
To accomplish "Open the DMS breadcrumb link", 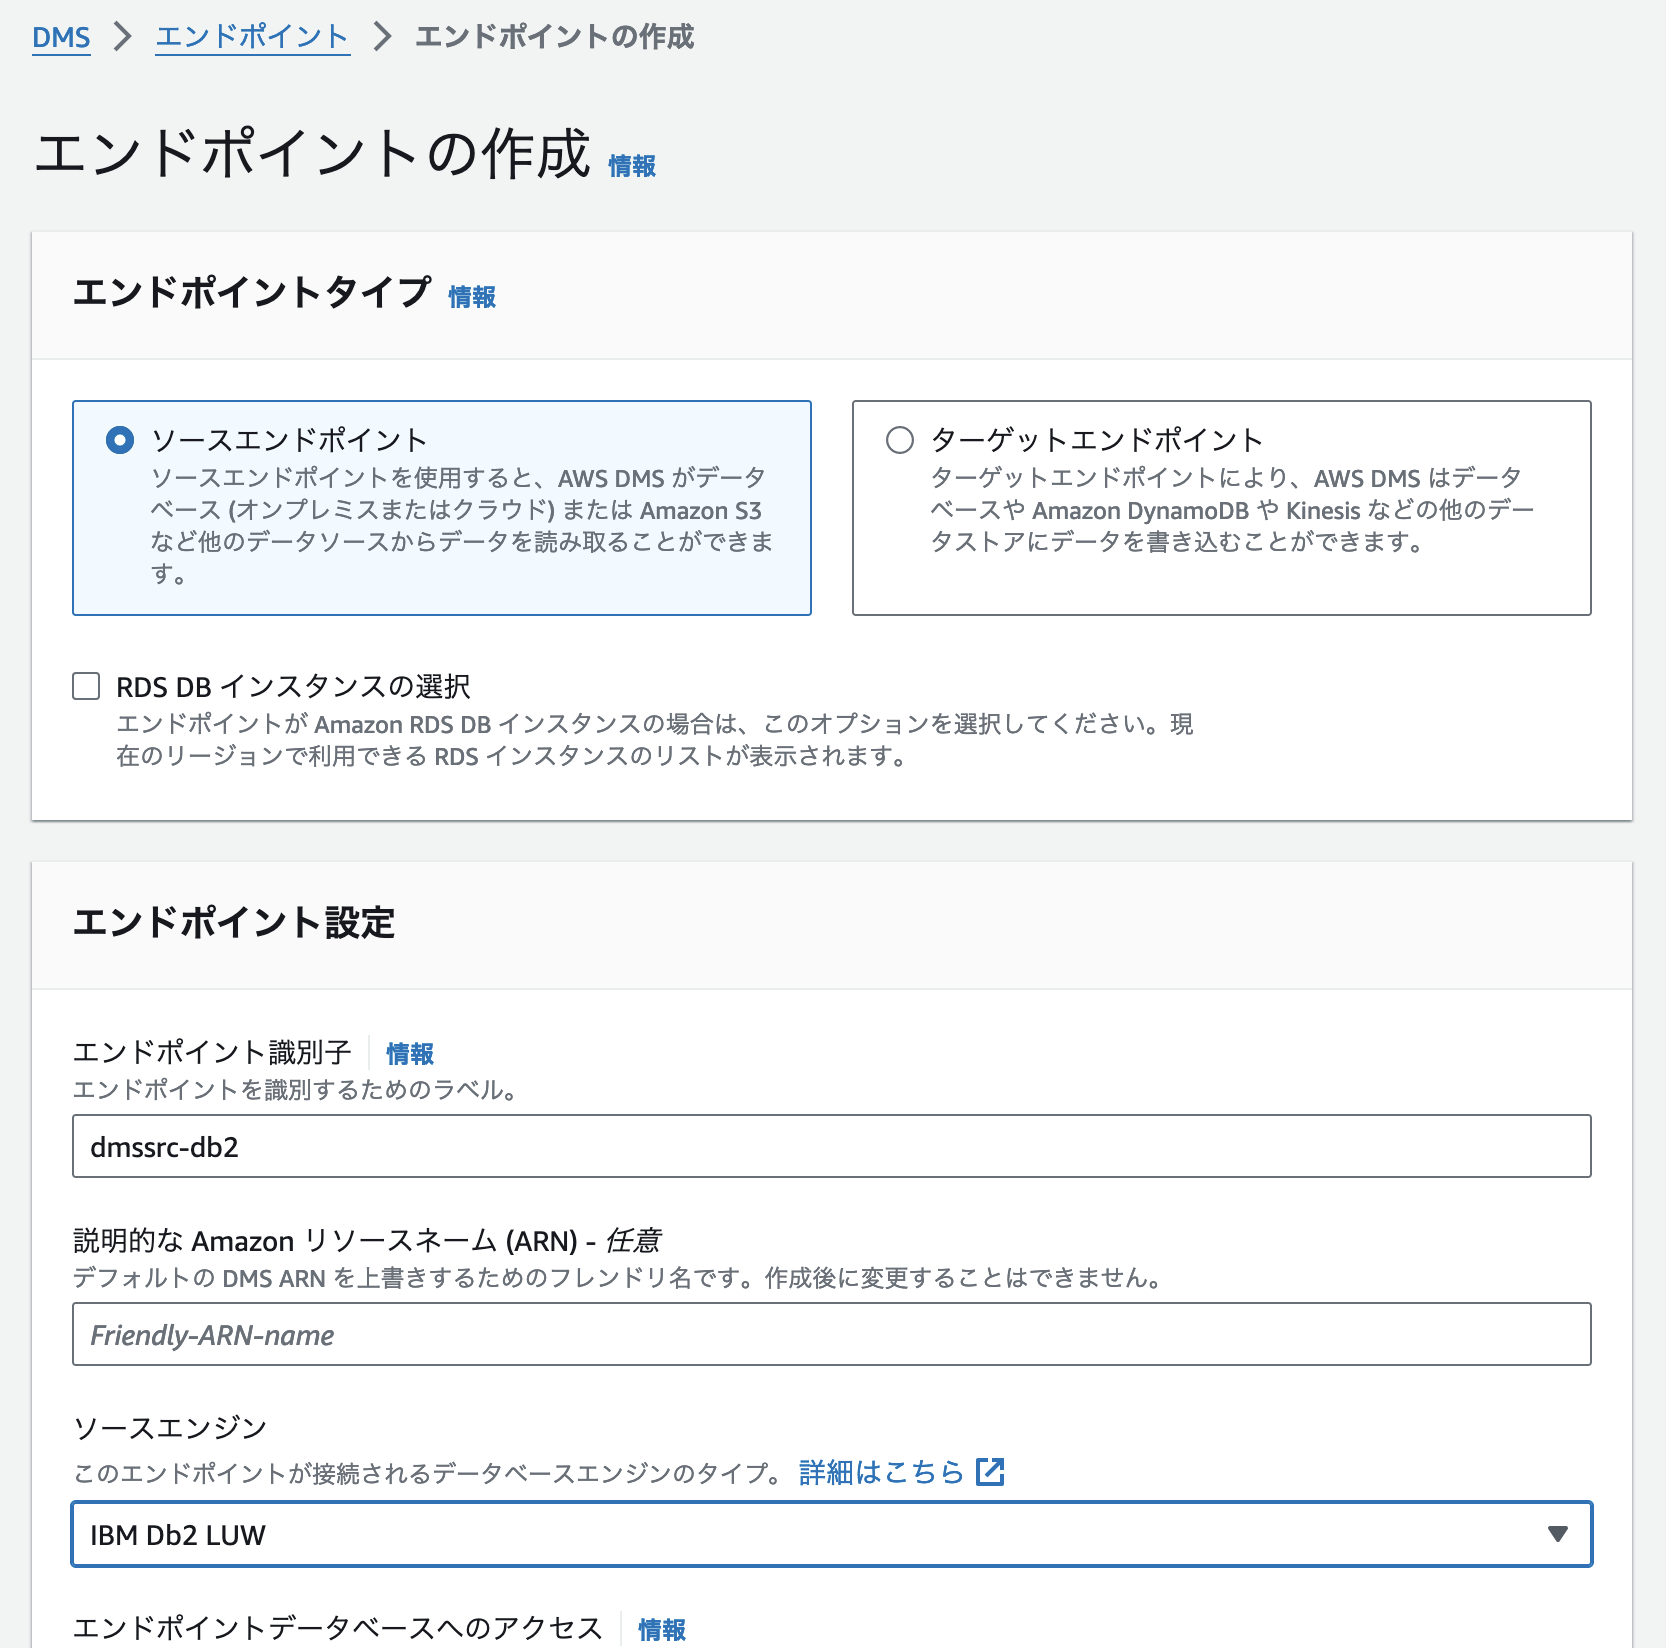I will 61,37.
